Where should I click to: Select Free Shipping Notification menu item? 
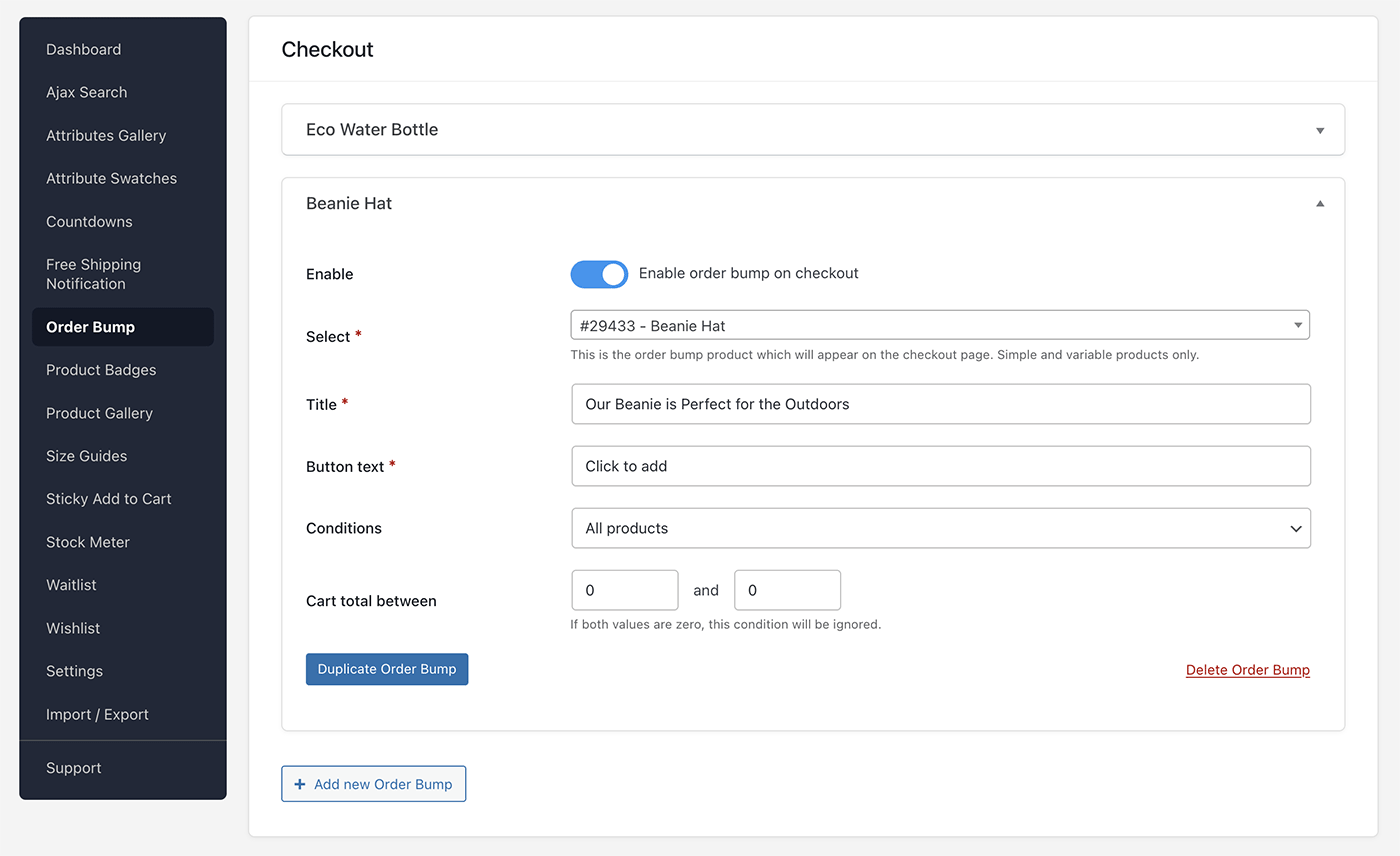point(93,274)
